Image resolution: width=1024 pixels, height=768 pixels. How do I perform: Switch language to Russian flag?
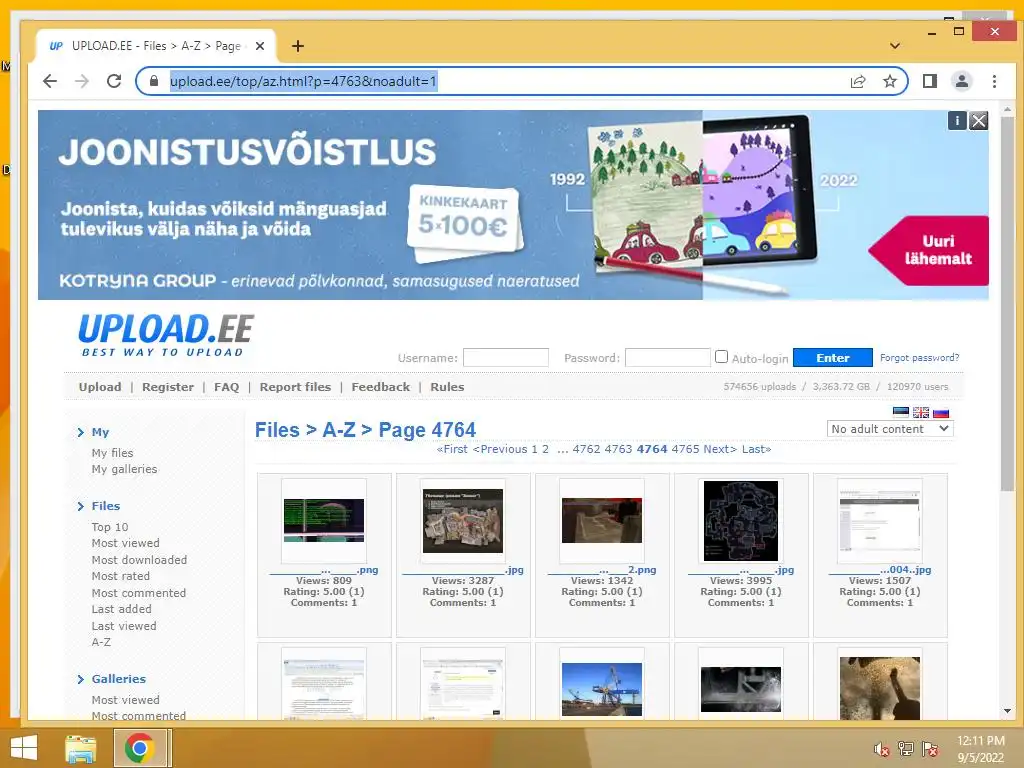(941, 412)
